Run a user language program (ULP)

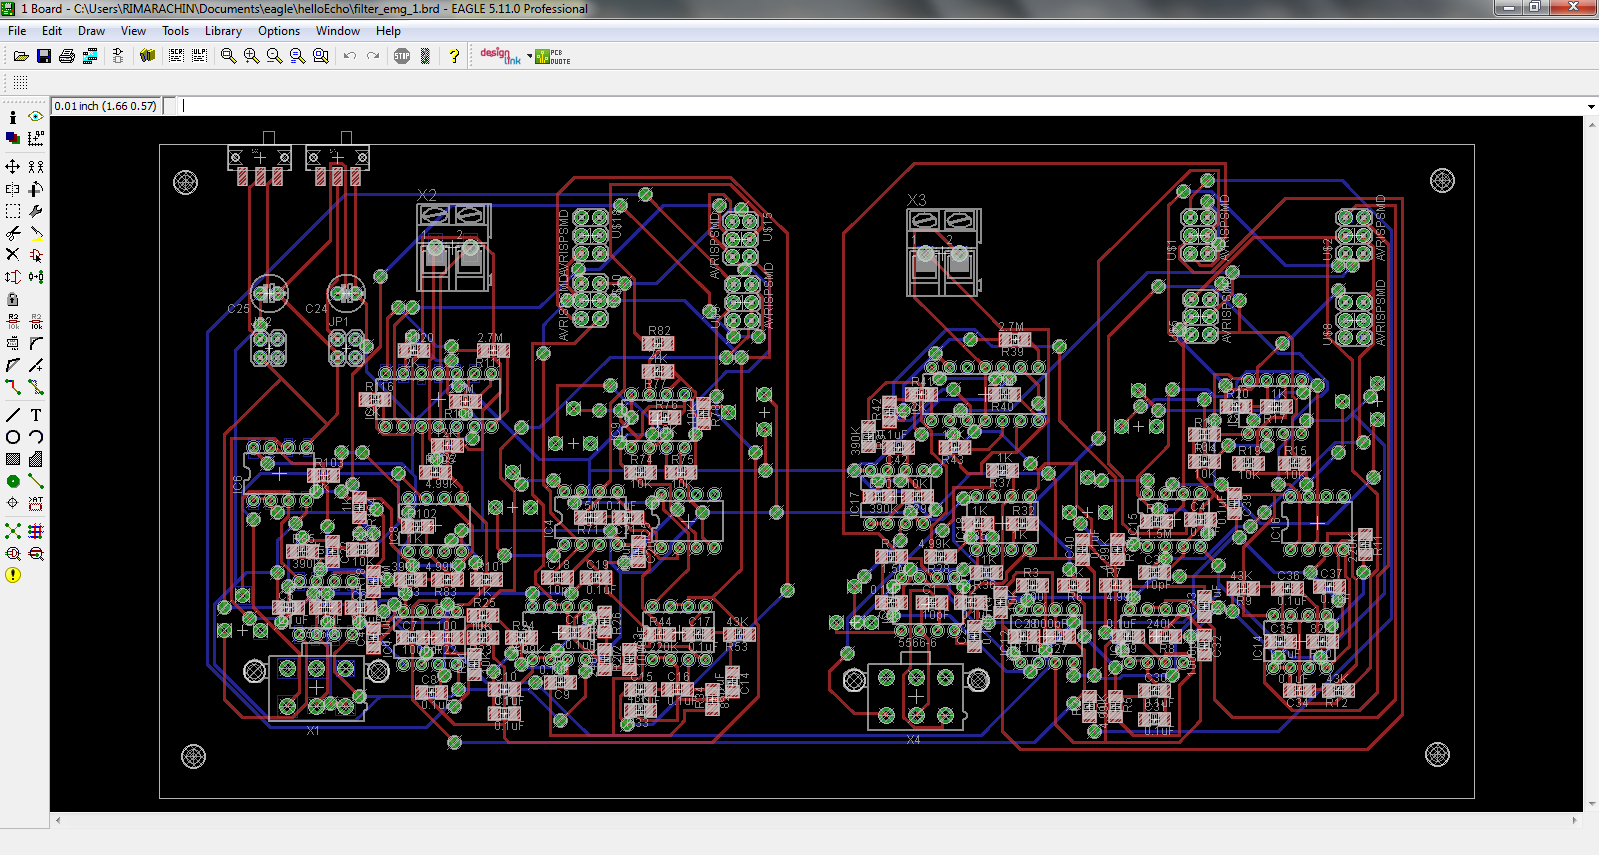click(199, 56)
